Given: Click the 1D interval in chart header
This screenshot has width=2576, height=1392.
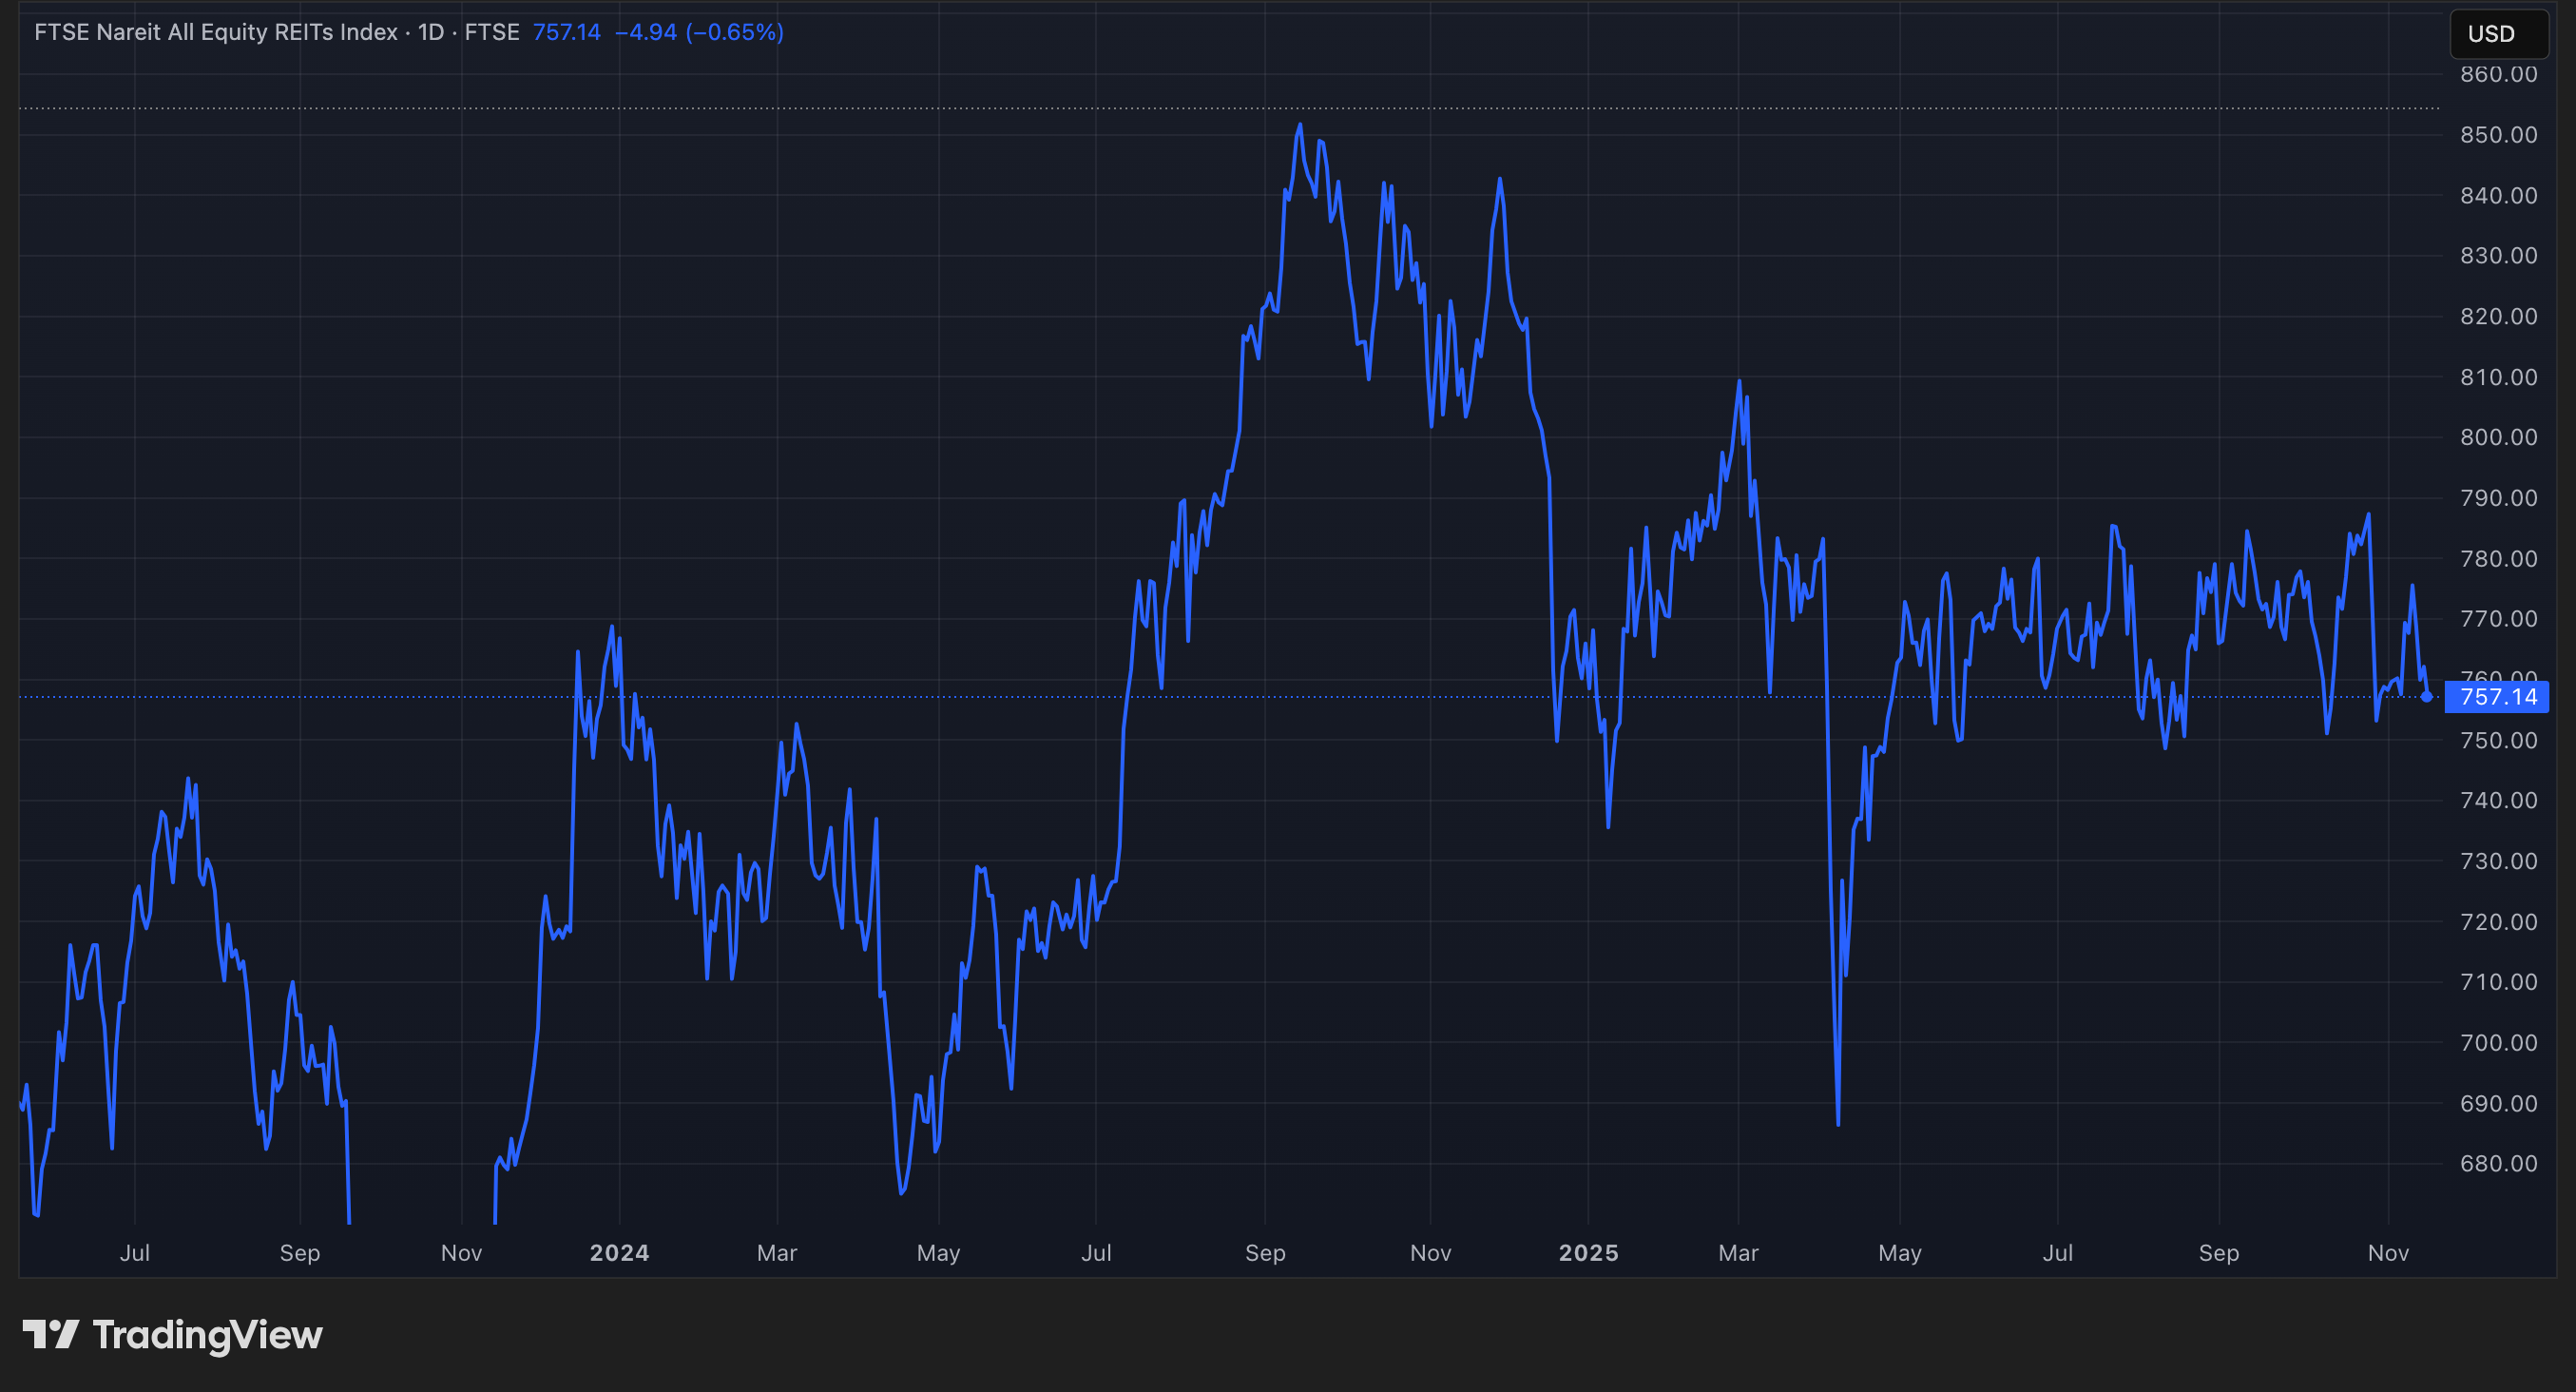Looking at the screenshot, I should click(430, 32).
